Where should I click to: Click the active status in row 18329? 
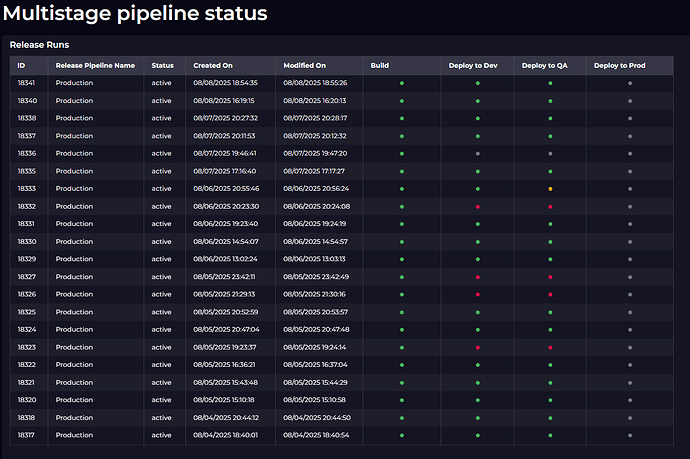(x=161, y=259)
